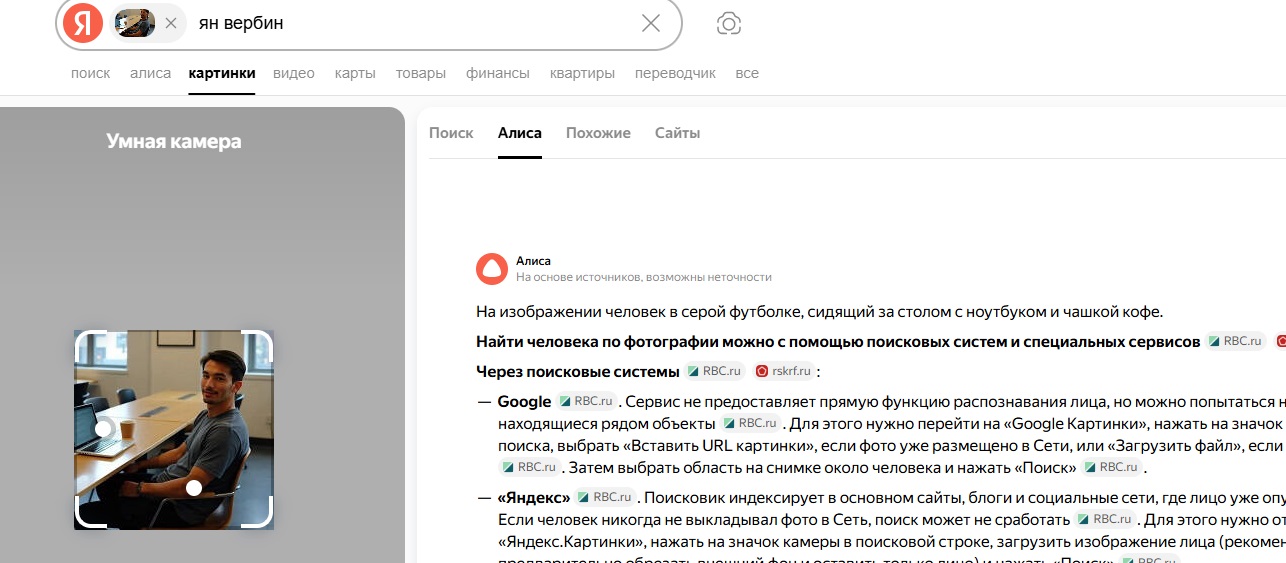This screenshot has width=1286, height=563.
Task: Go to the карты section
Action: pos(355,73)
